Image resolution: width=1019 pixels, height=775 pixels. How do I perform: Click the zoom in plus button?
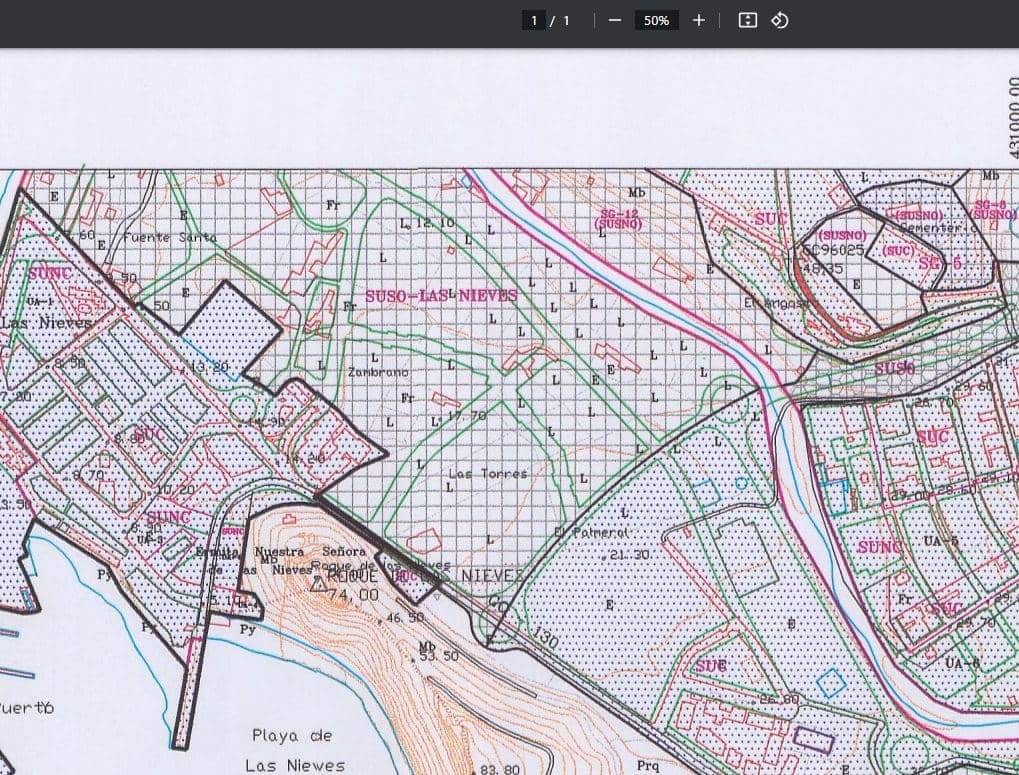699,20
